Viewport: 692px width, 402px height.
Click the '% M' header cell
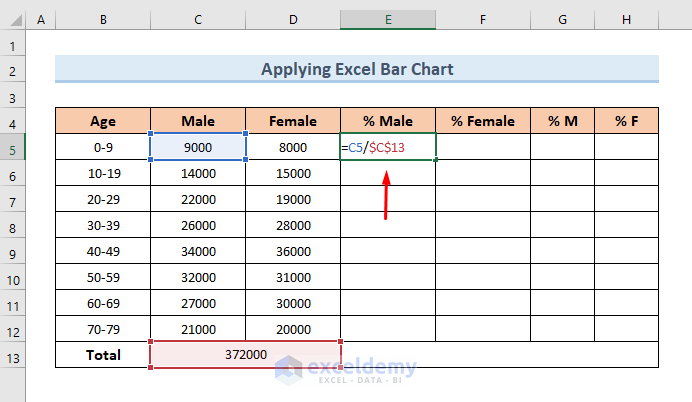click(562, 120)
